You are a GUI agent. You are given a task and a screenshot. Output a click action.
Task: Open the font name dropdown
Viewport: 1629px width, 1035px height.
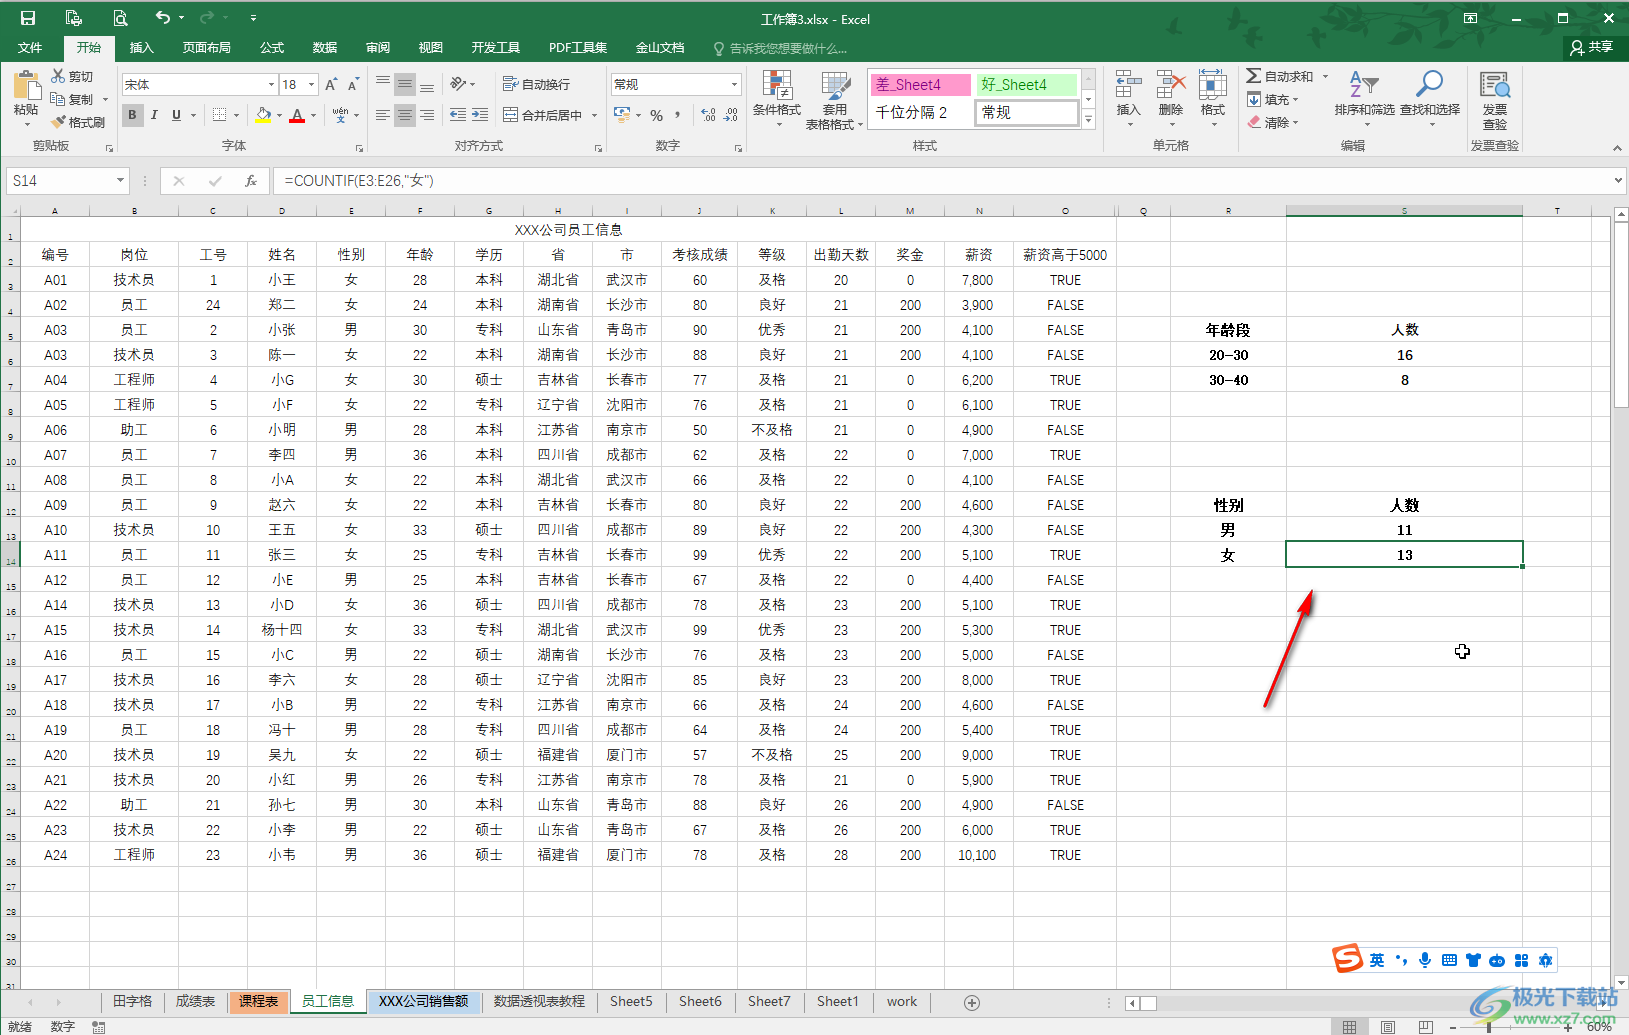(271, 85)
